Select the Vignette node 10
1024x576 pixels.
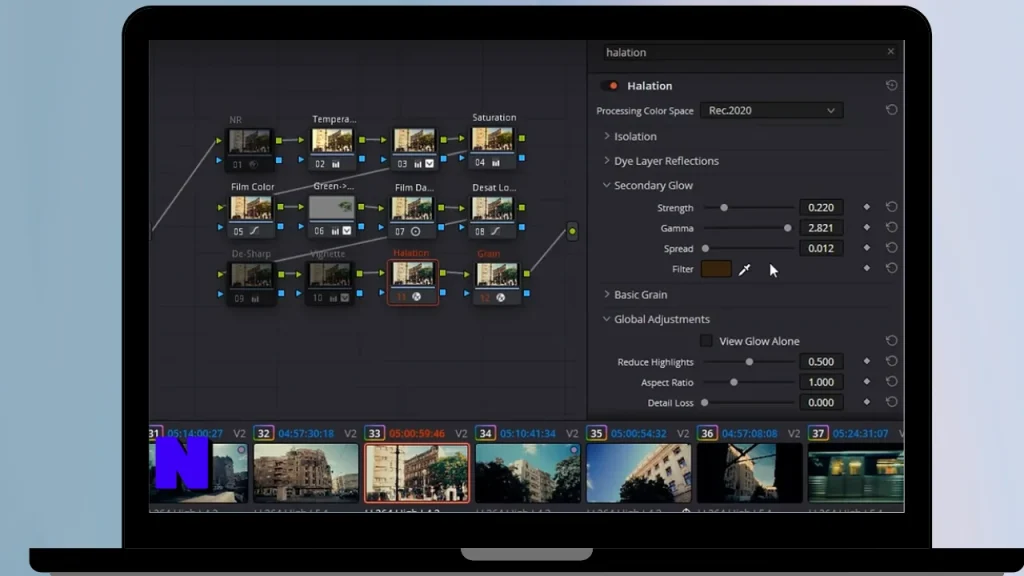pyautogui.click(x=330, y=283)
